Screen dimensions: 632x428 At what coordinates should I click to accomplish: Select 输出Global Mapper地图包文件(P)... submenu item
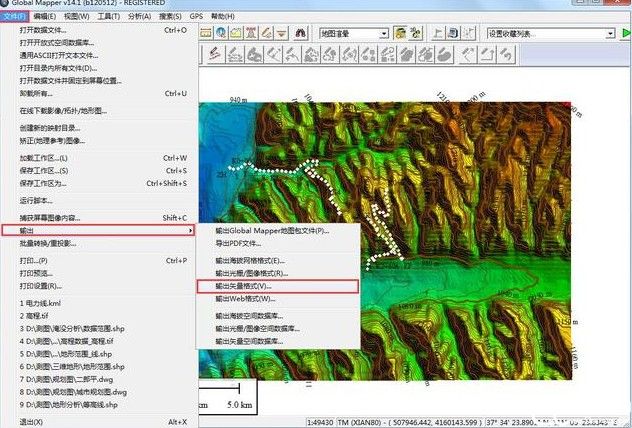278,231
